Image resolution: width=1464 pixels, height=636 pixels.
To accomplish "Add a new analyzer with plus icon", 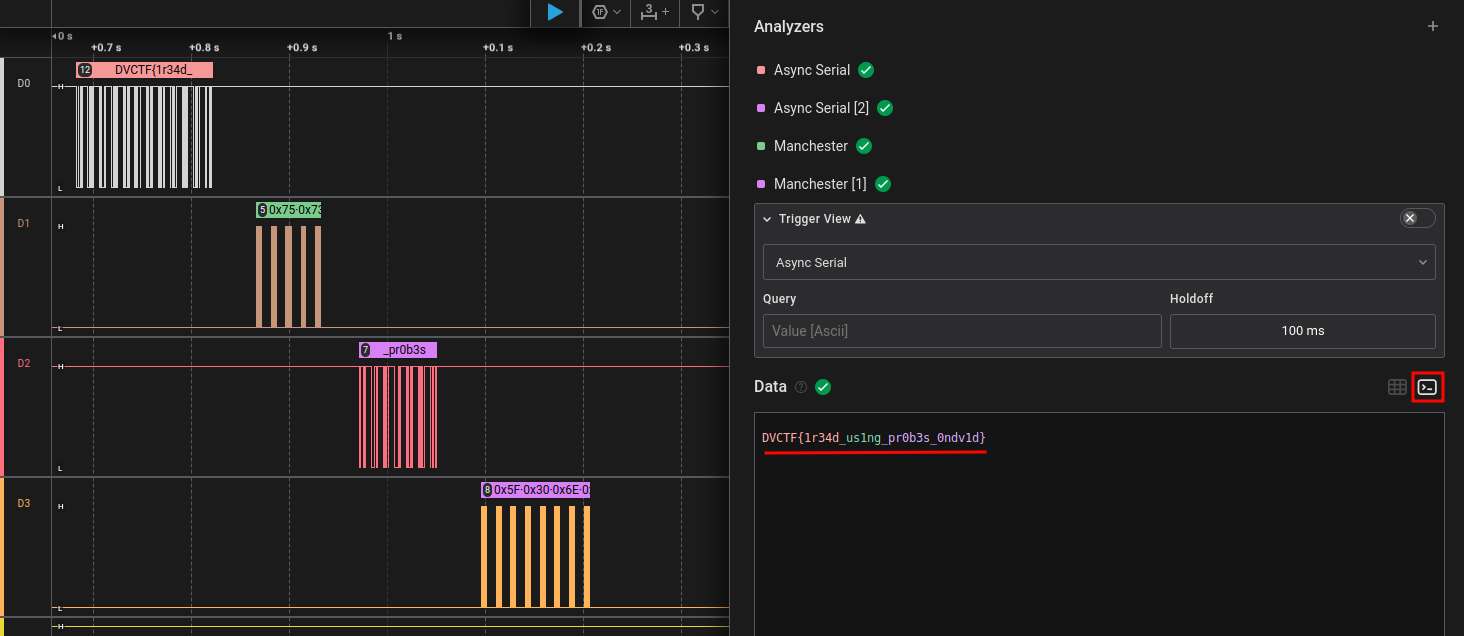I will (x=1433, y=26).
